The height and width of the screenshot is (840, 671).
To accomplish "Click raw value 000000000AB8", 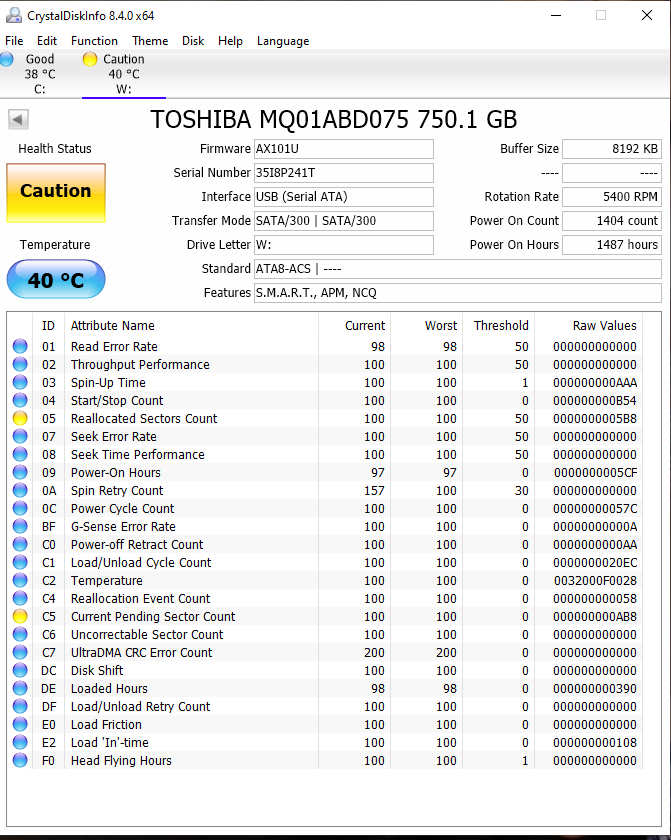I will (x=595, y=617).
